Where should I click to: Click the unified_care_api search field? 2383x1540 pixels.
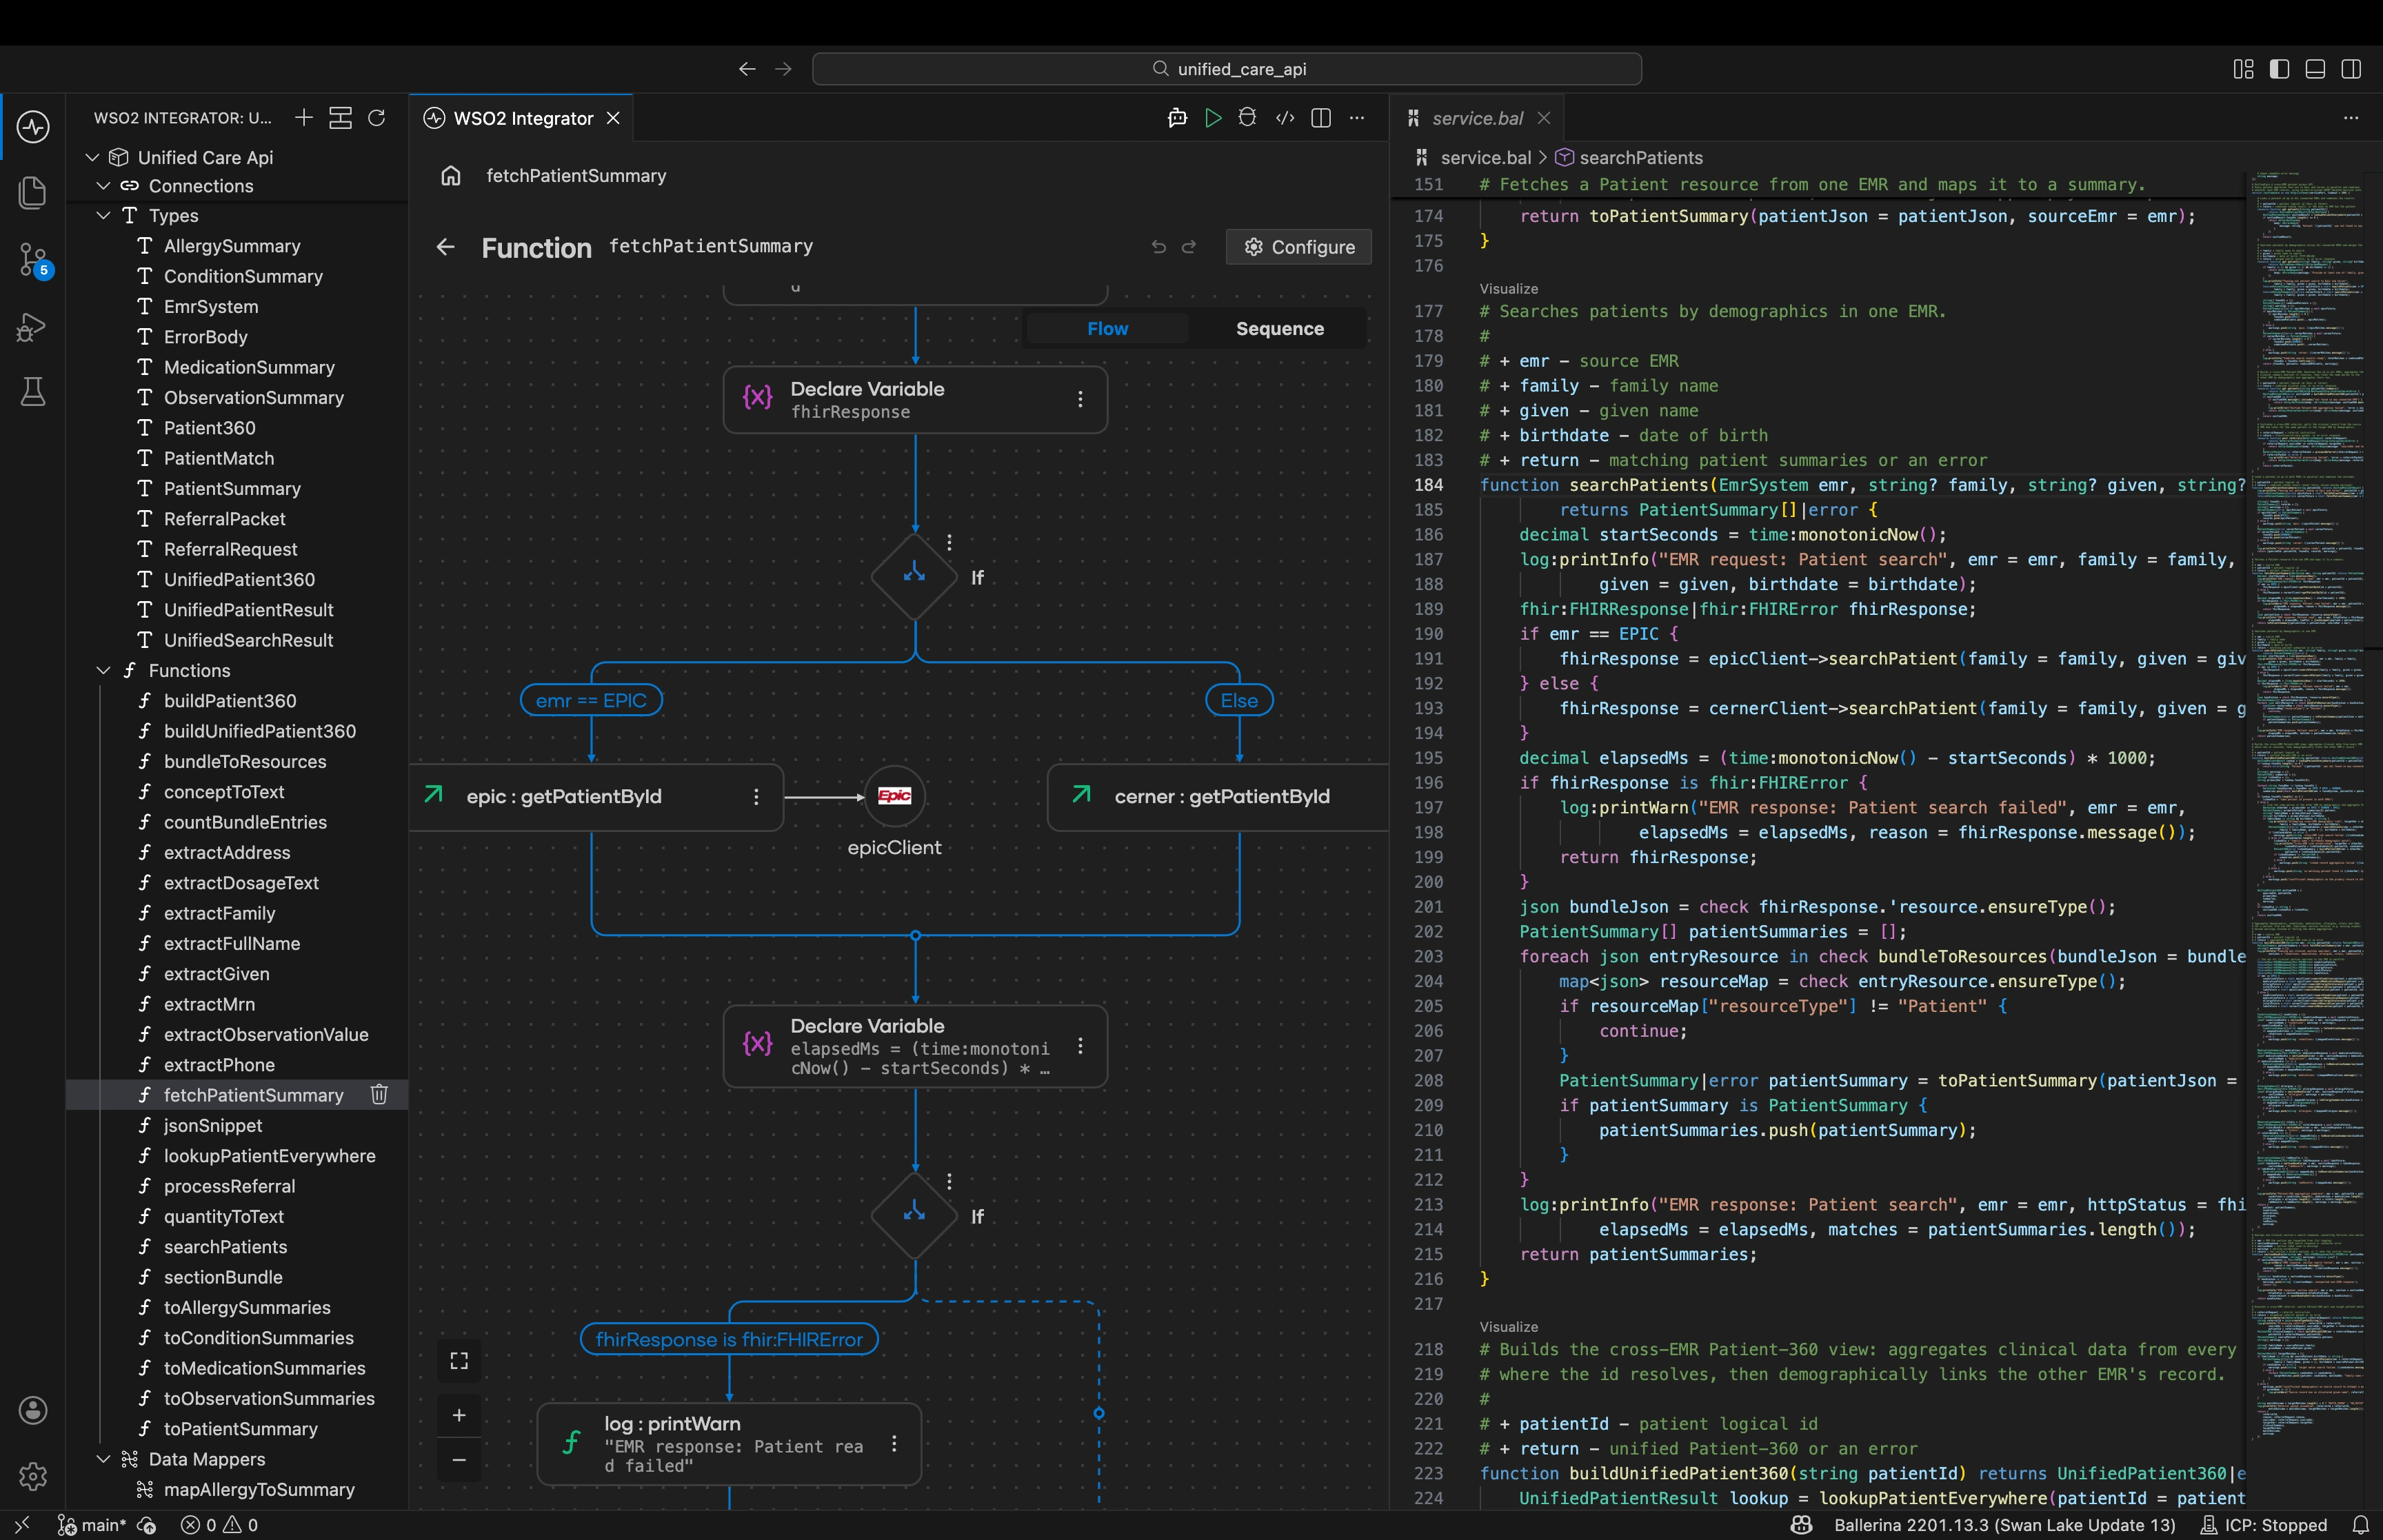click(1227, 69)
